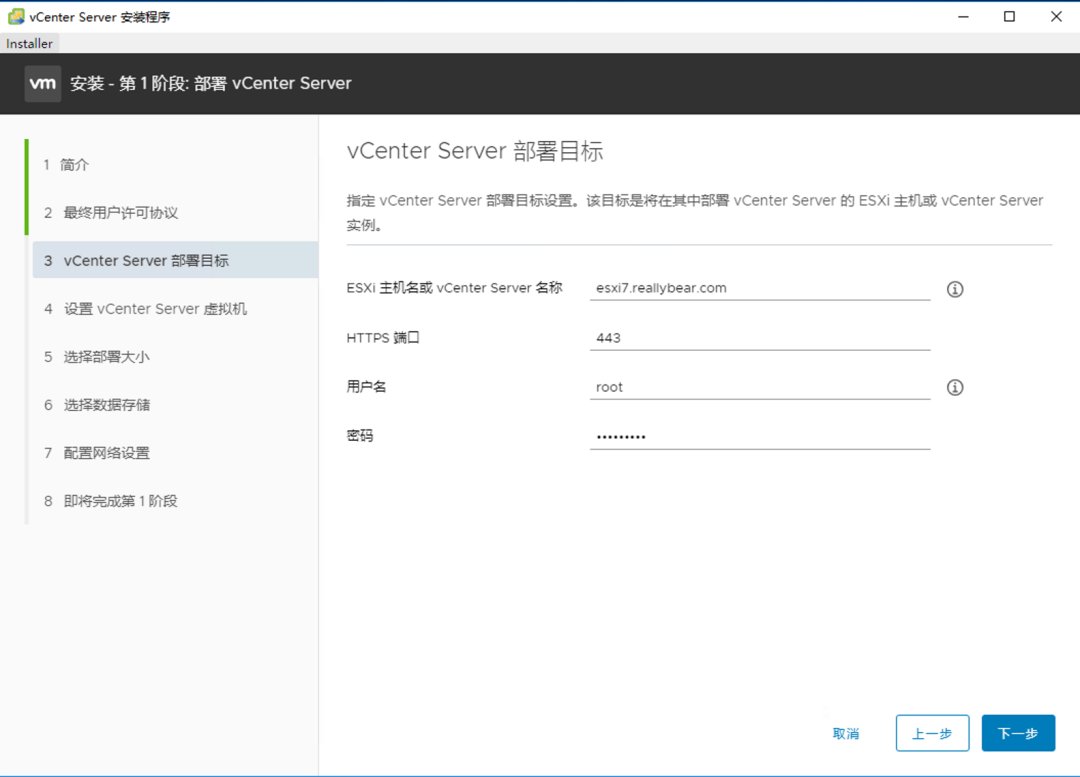The height and width of the screenshot is (777, 1080).
Task: Click the vCenter Server installer title bar icon
Action: [16, 17]
